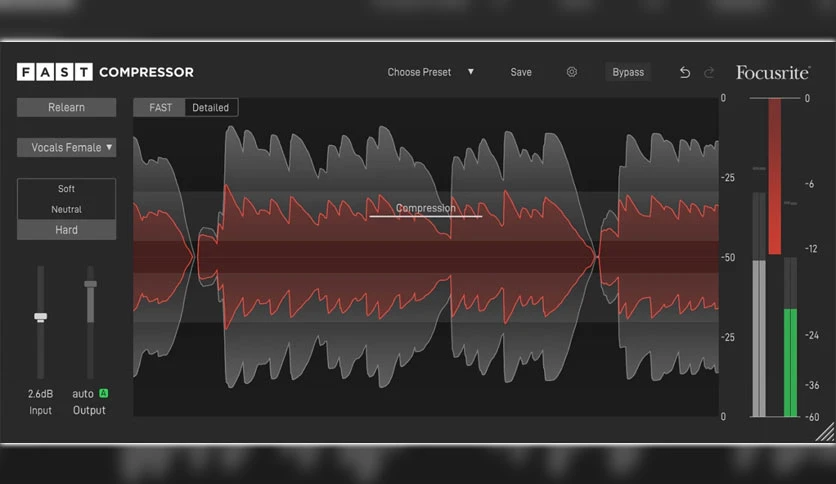Click the FAST logo

pos(54,72)
